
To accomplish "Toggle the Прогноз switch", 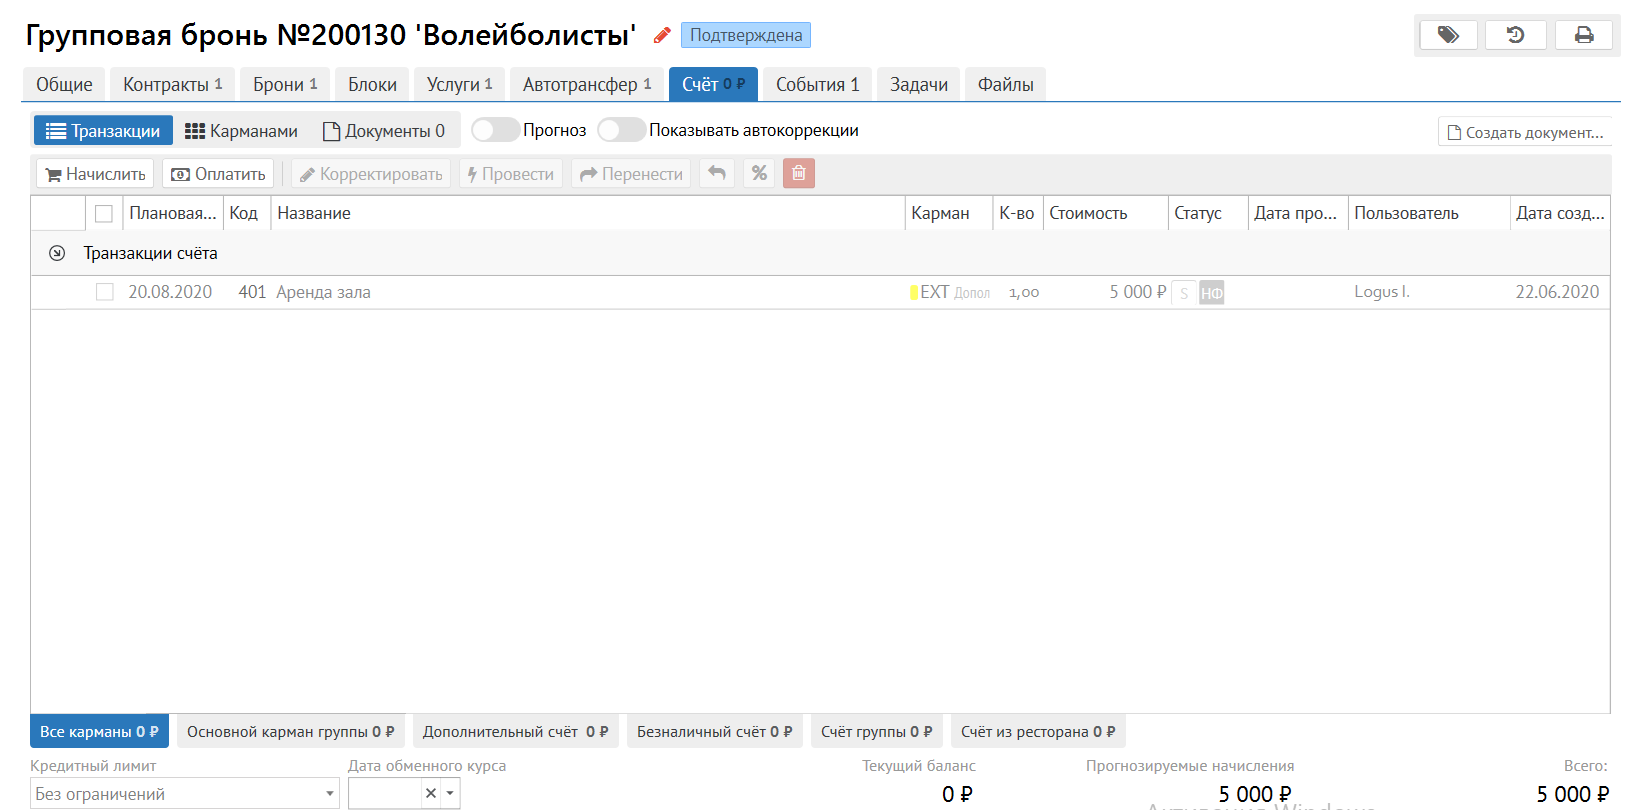I will click(495, 130).
